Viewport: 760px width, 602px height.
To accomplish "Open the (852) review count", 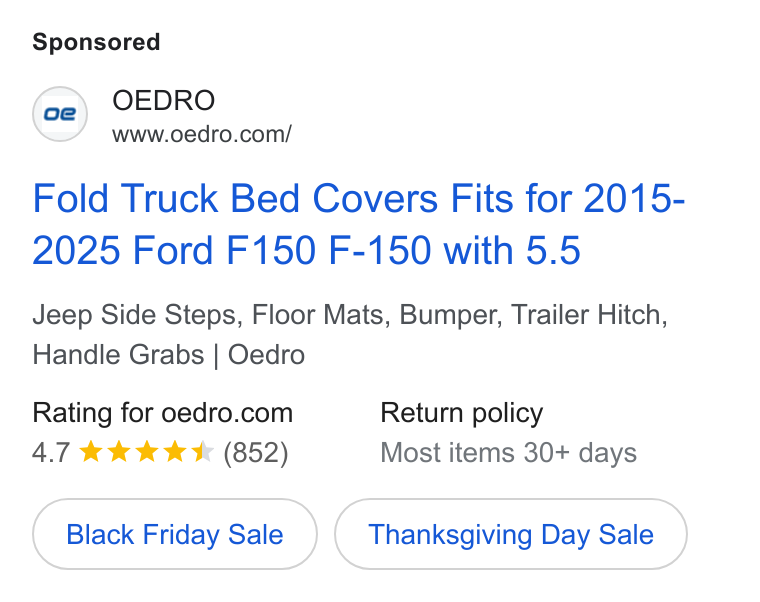I will (256, 453).
